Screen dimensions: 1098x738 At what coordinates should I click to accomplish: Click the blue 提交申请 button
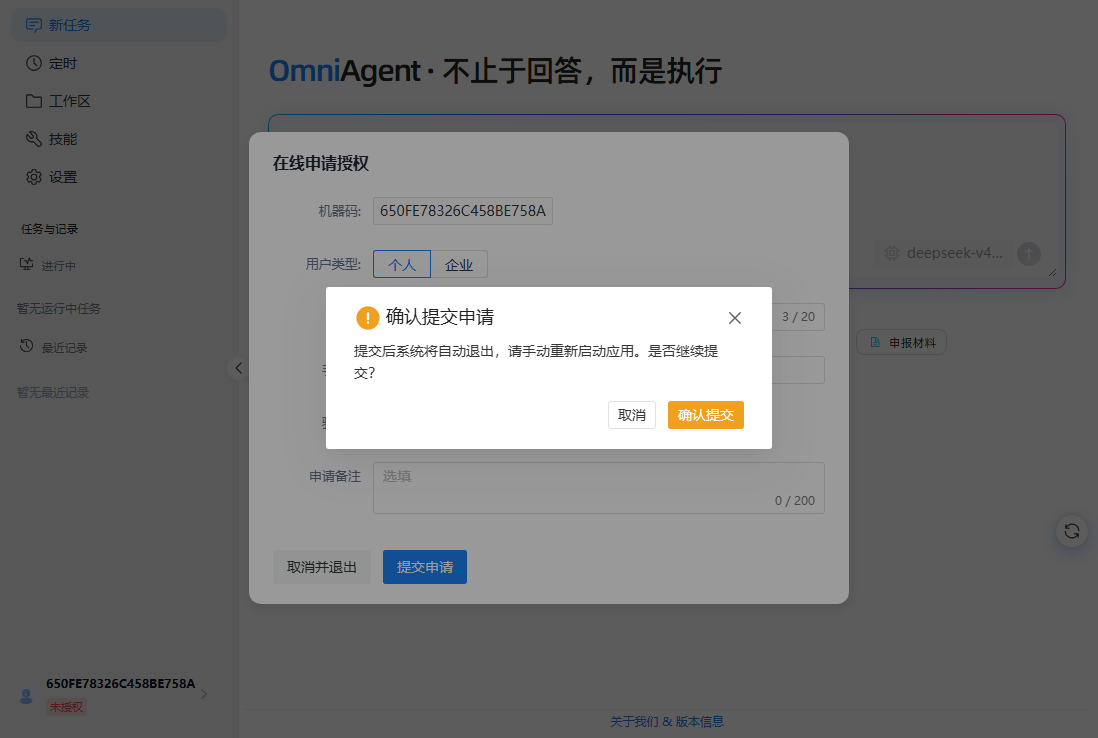(x=425, y=566)
